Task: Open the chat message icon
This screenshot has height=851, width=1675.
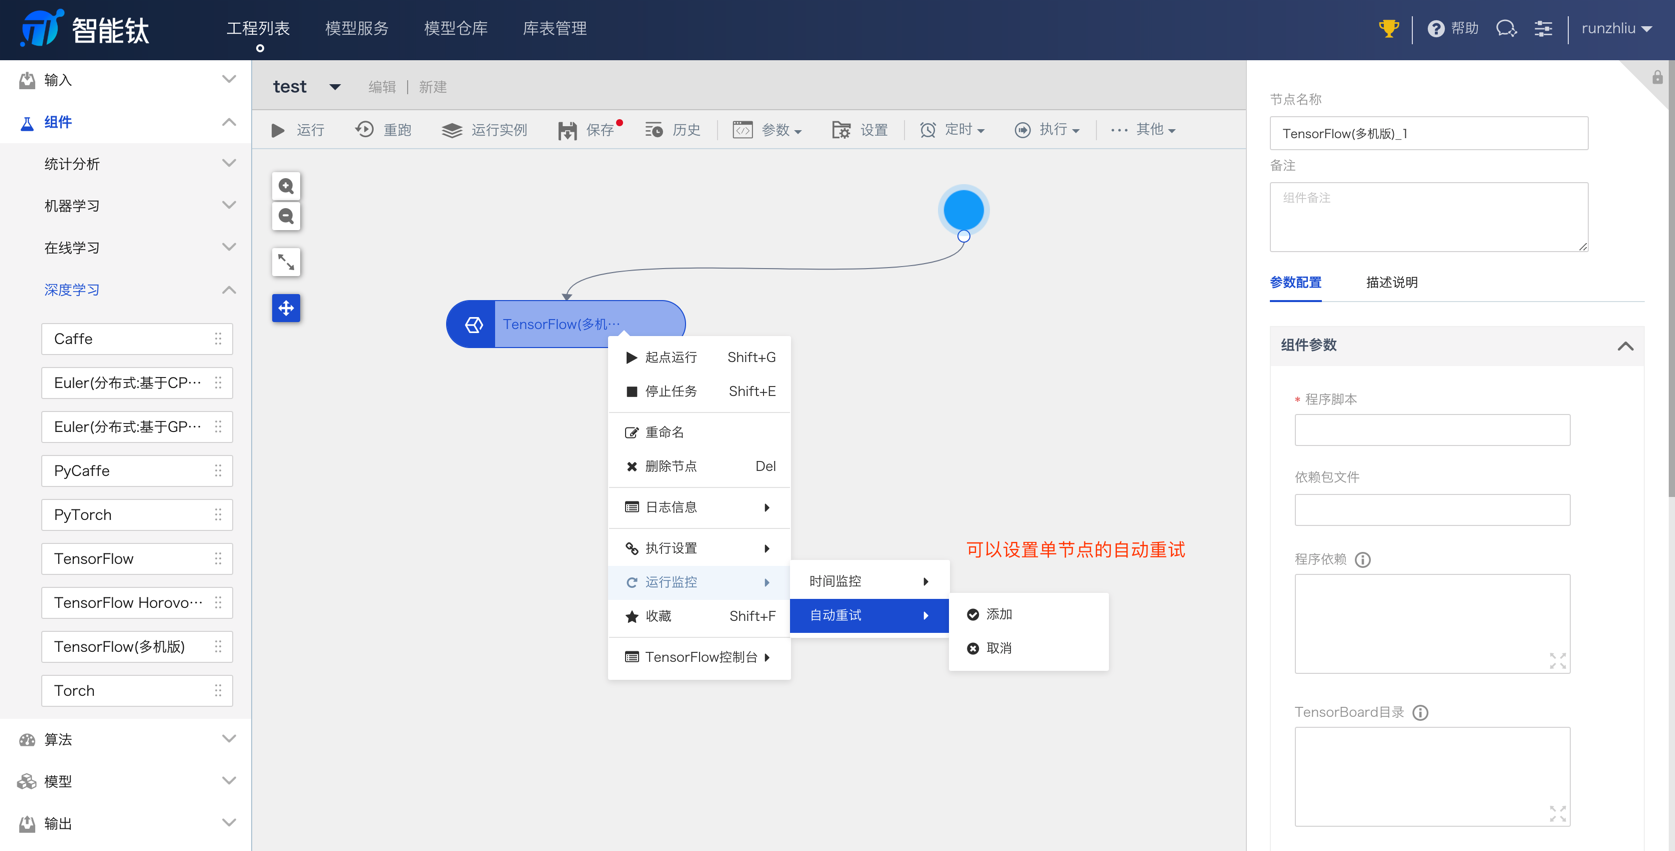Action: [x=1505, y=29]
